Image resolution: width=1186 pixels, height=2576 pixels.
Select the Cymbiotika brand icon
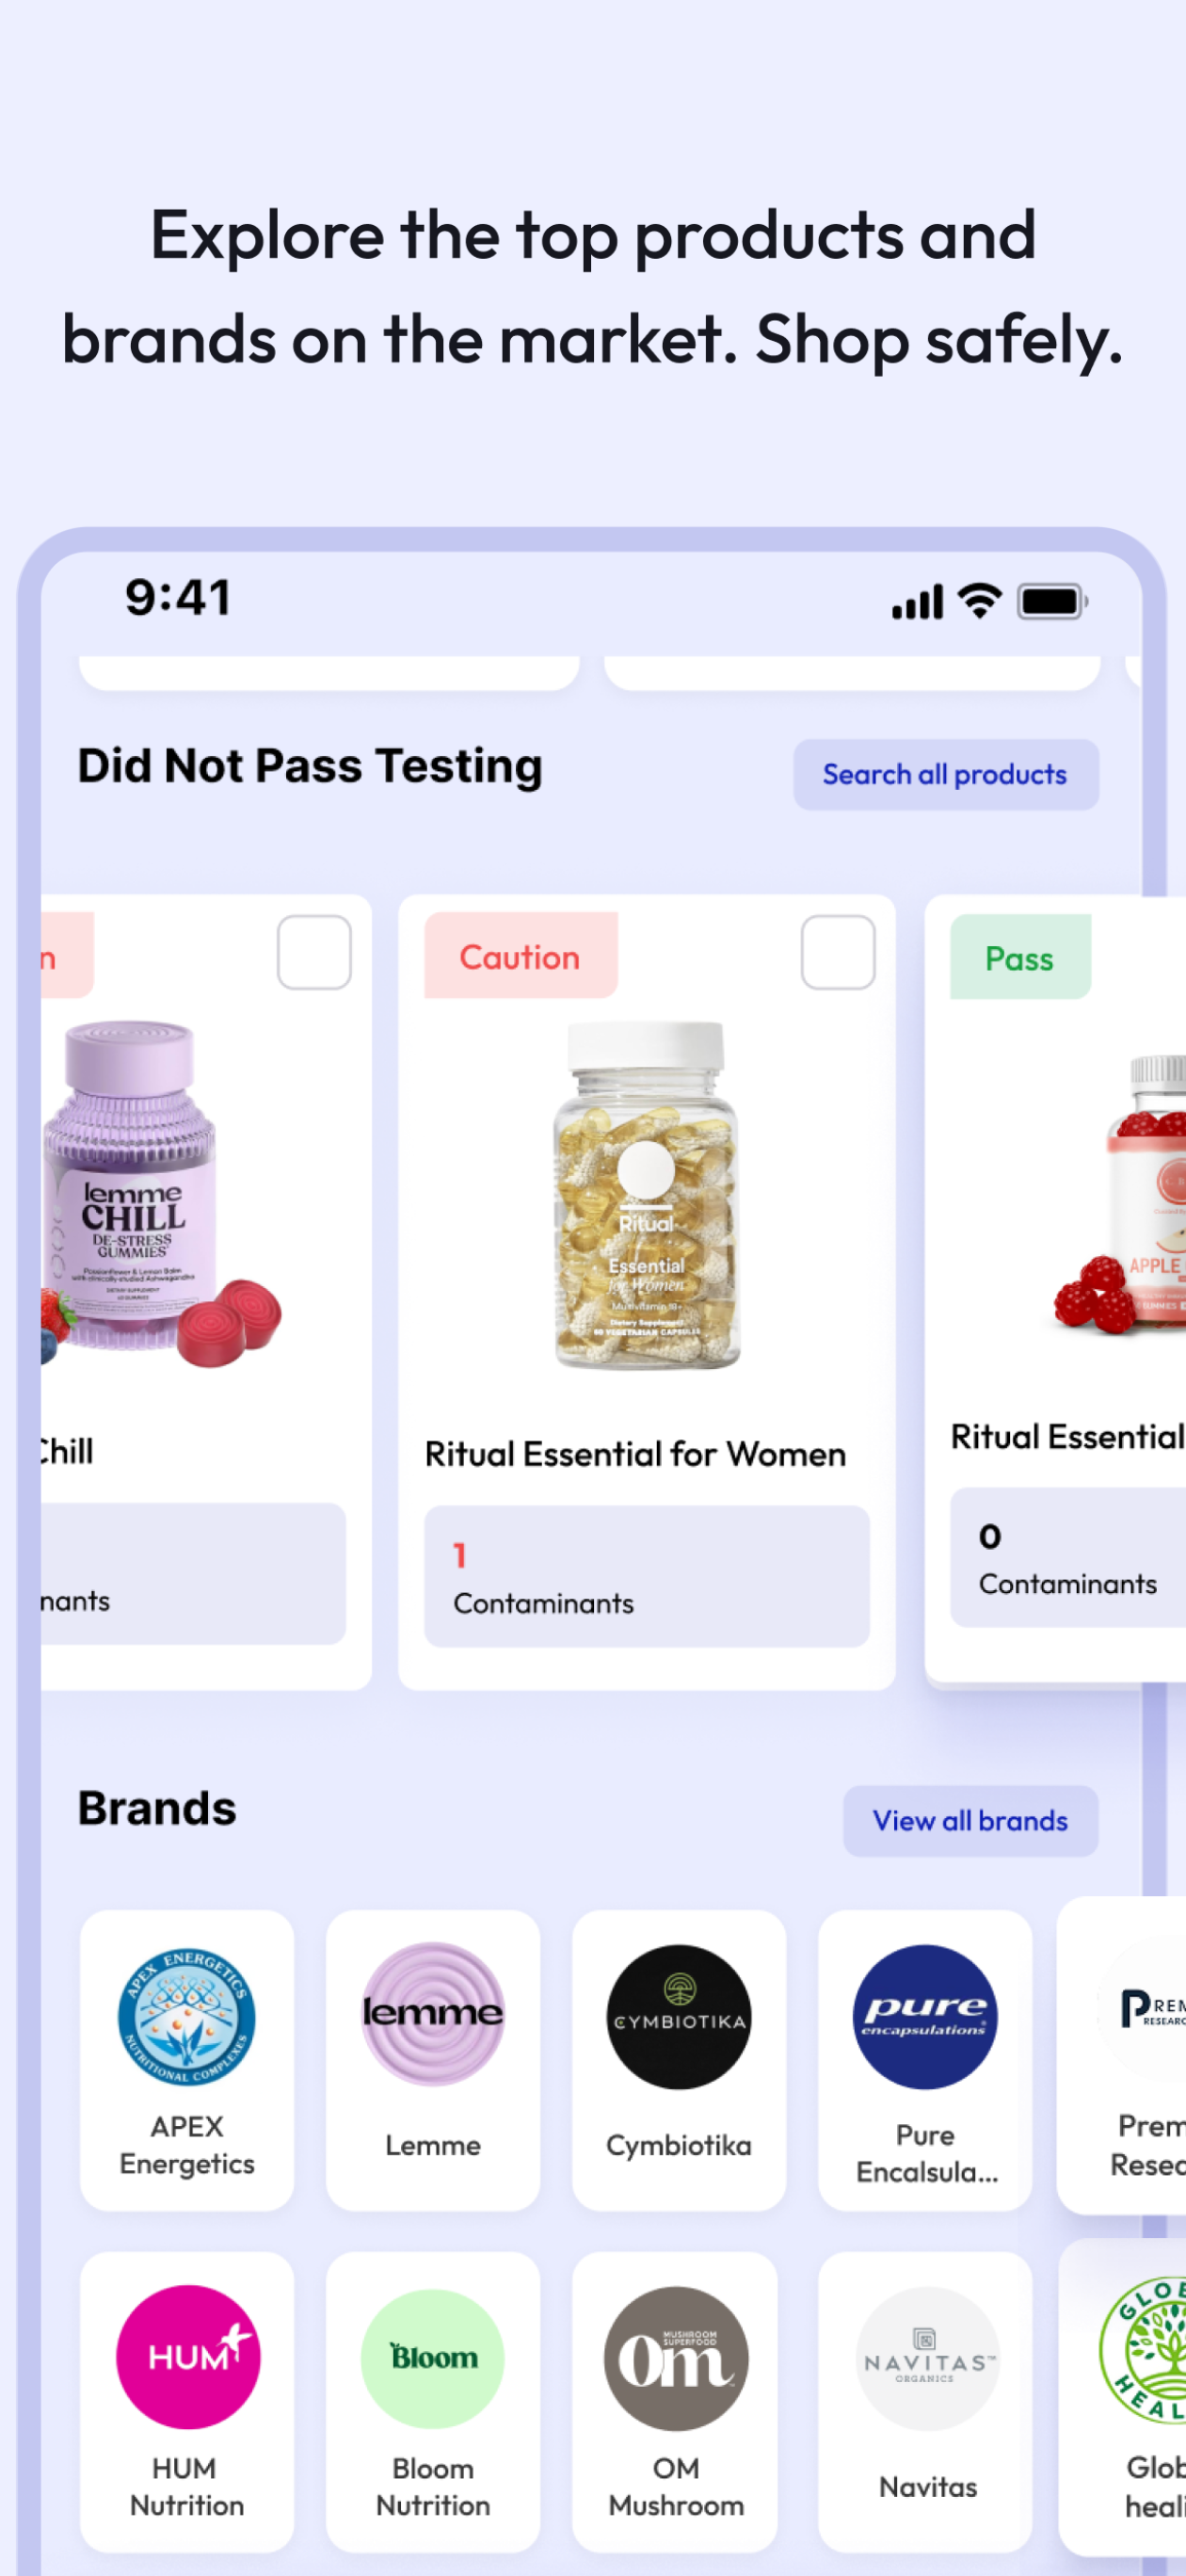(679, 2017)
